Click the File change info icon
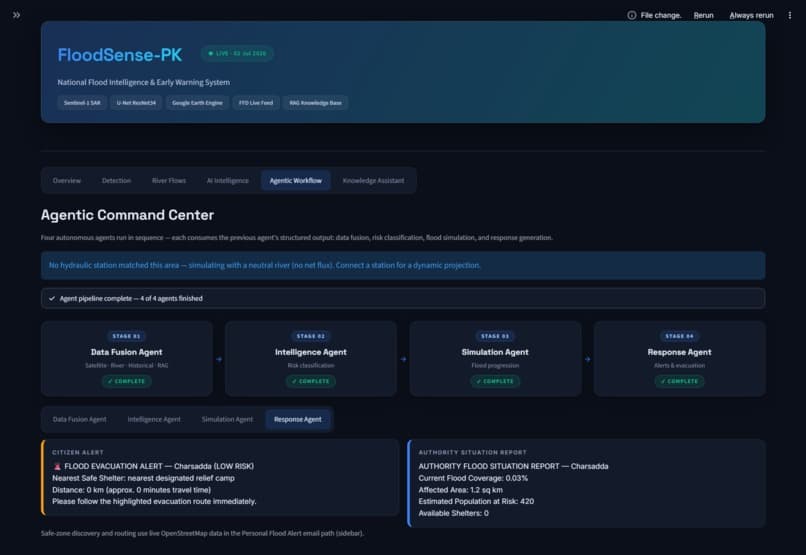 (632, 15)
